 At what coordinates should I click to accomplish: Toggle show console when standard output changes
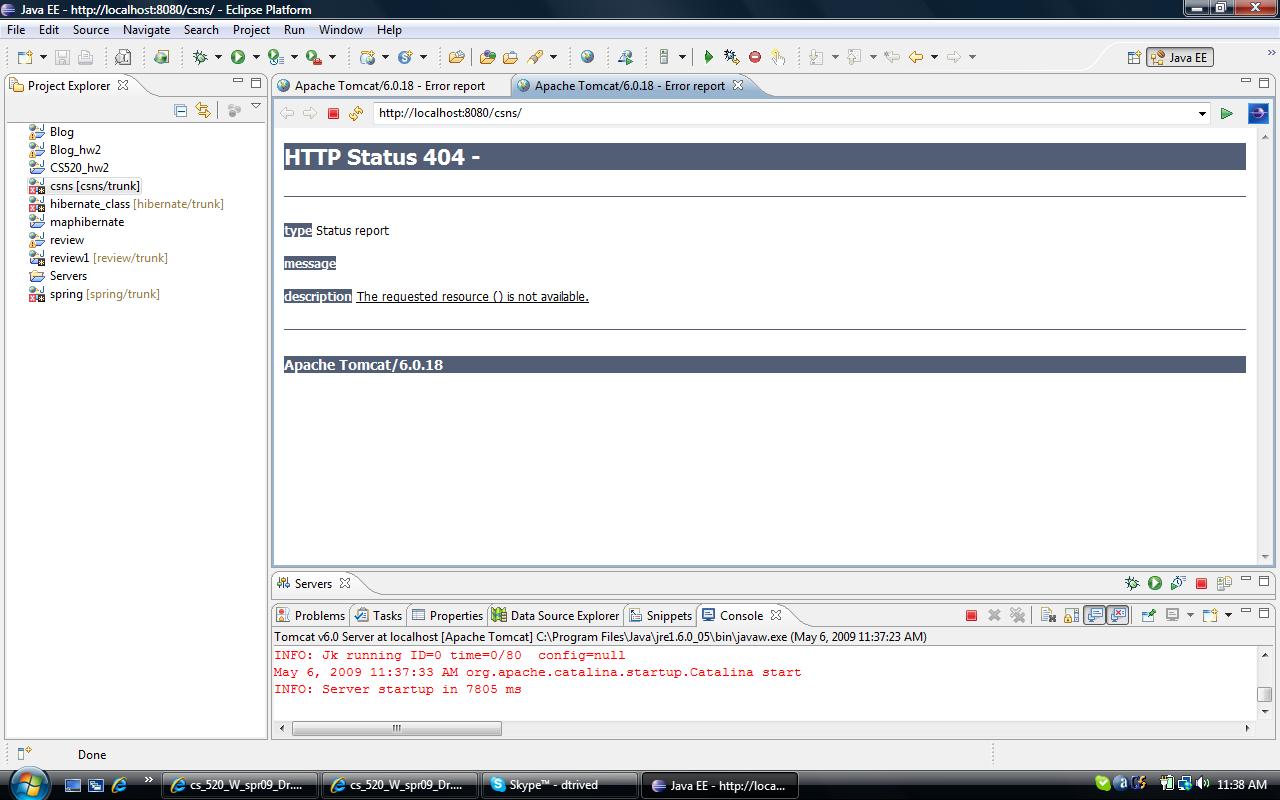1095,615
